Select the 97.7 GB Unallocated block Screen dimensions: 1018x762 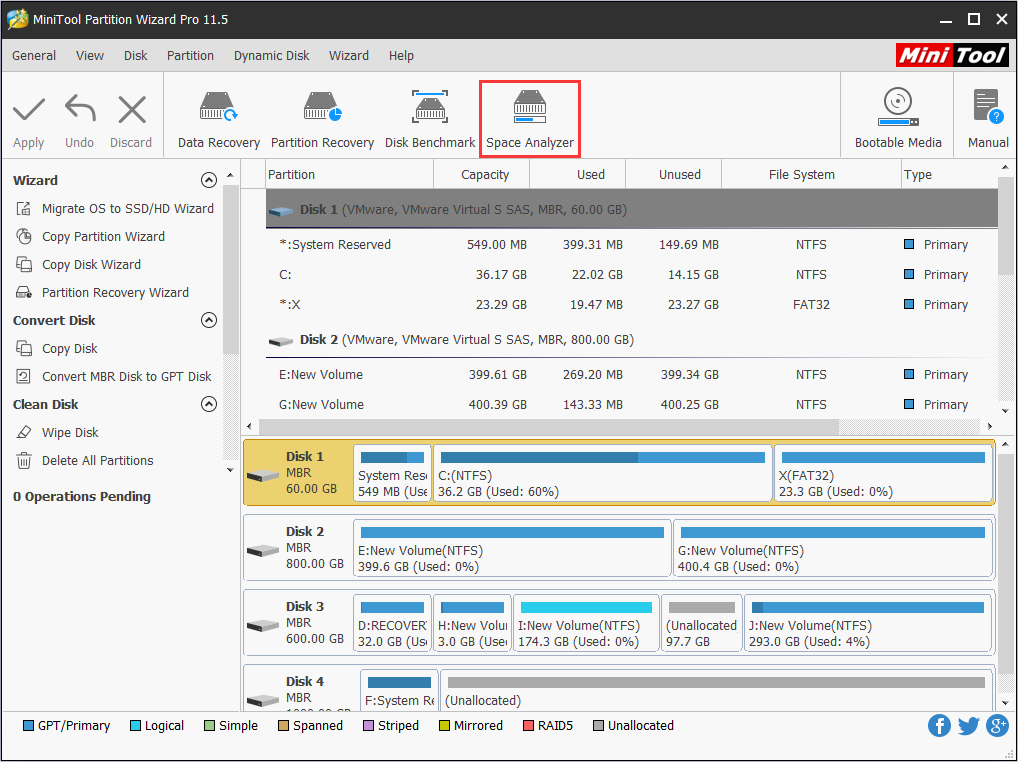[x=701, y=623]
